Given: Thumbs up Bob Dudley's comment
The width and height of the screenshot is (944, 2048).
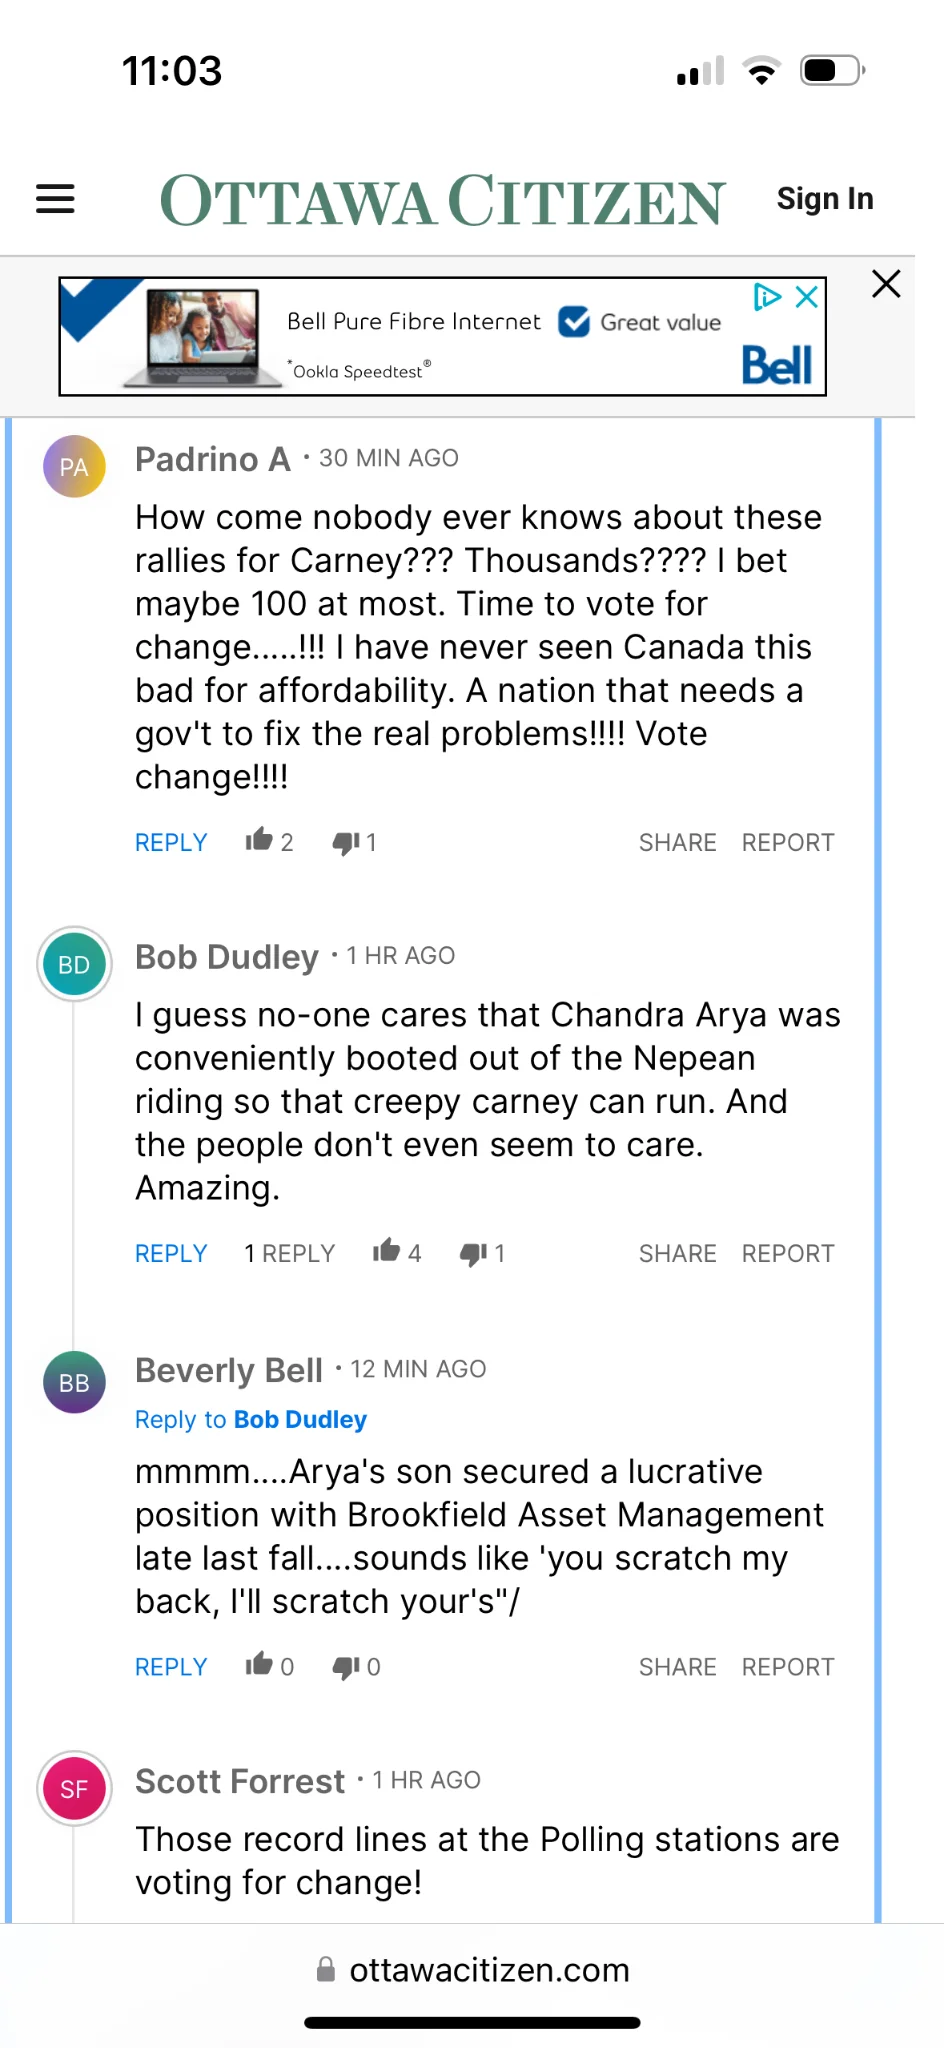Looking at the screenshot, I should [x=386, y=1251].
